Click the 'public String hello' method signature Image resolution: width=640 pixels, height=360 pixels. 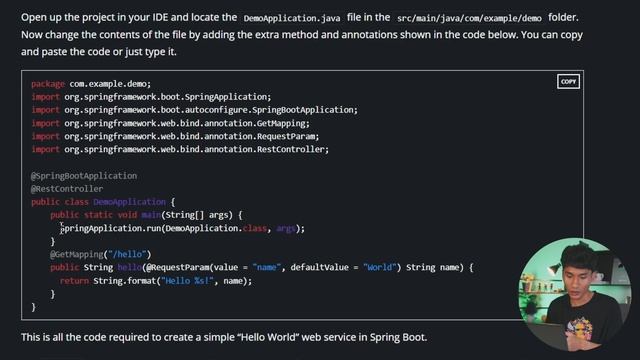262,267
